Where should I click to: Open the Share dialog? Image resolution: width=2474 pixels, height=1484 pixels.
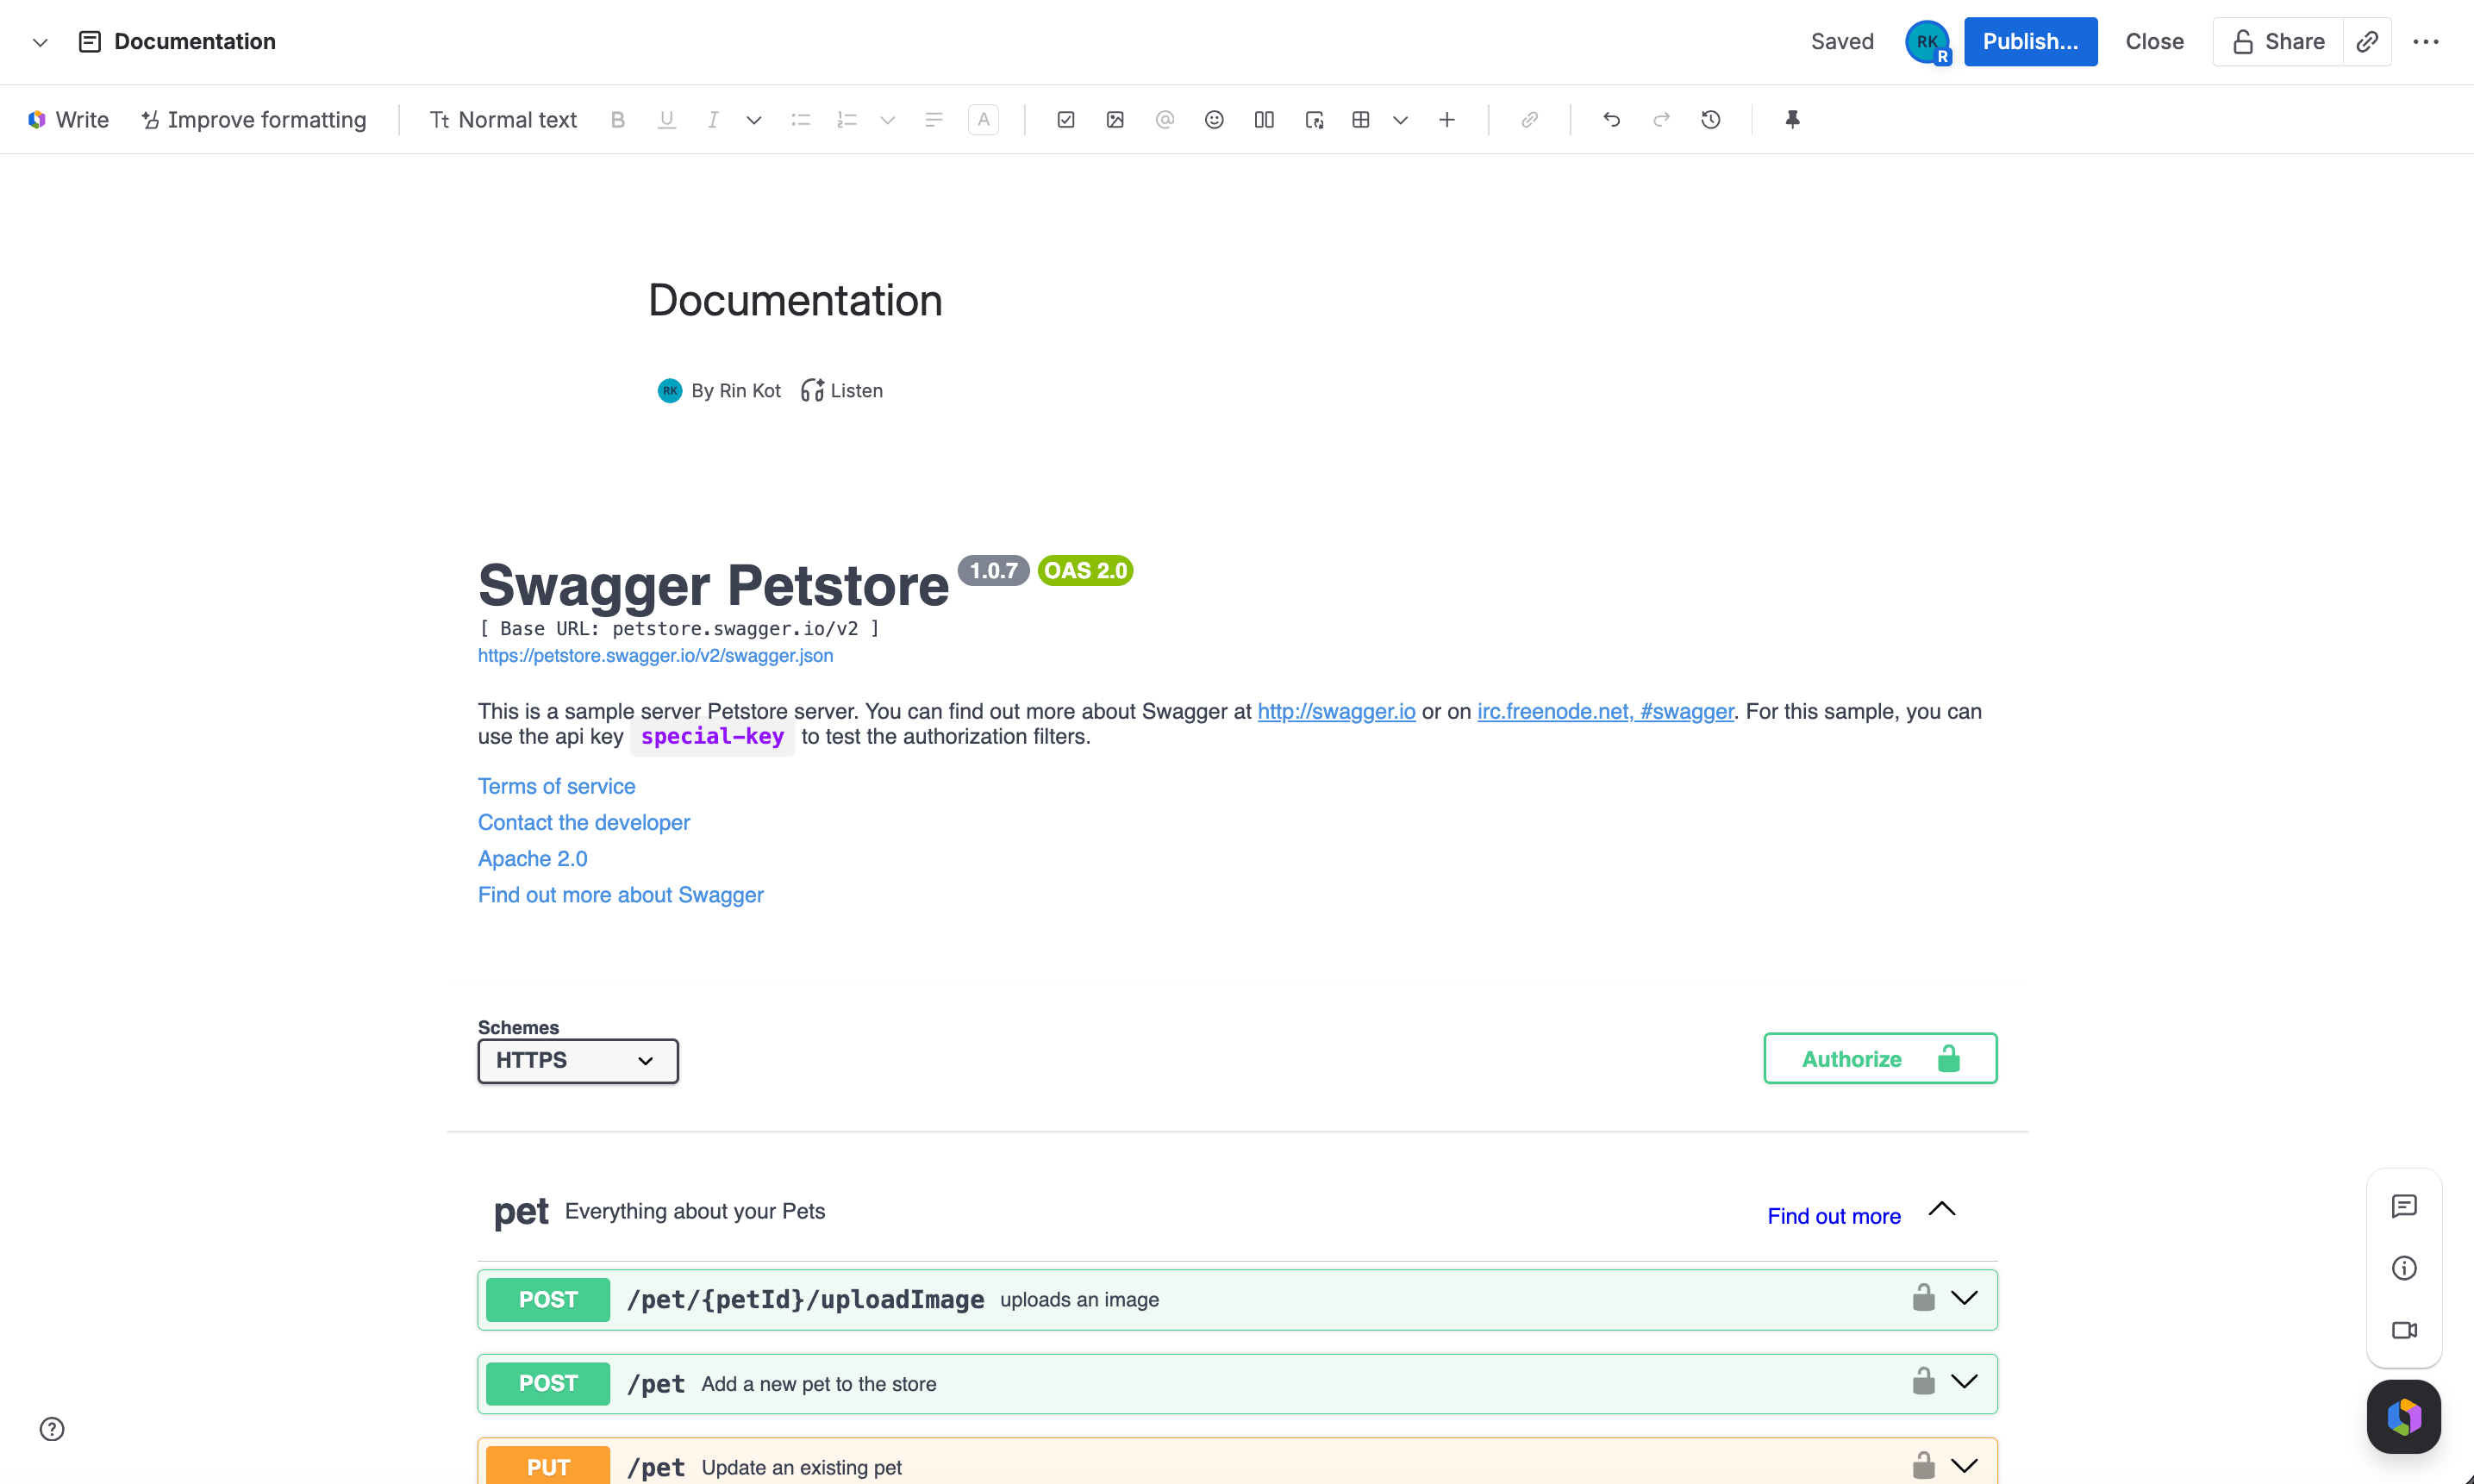tap(2278, 42)
